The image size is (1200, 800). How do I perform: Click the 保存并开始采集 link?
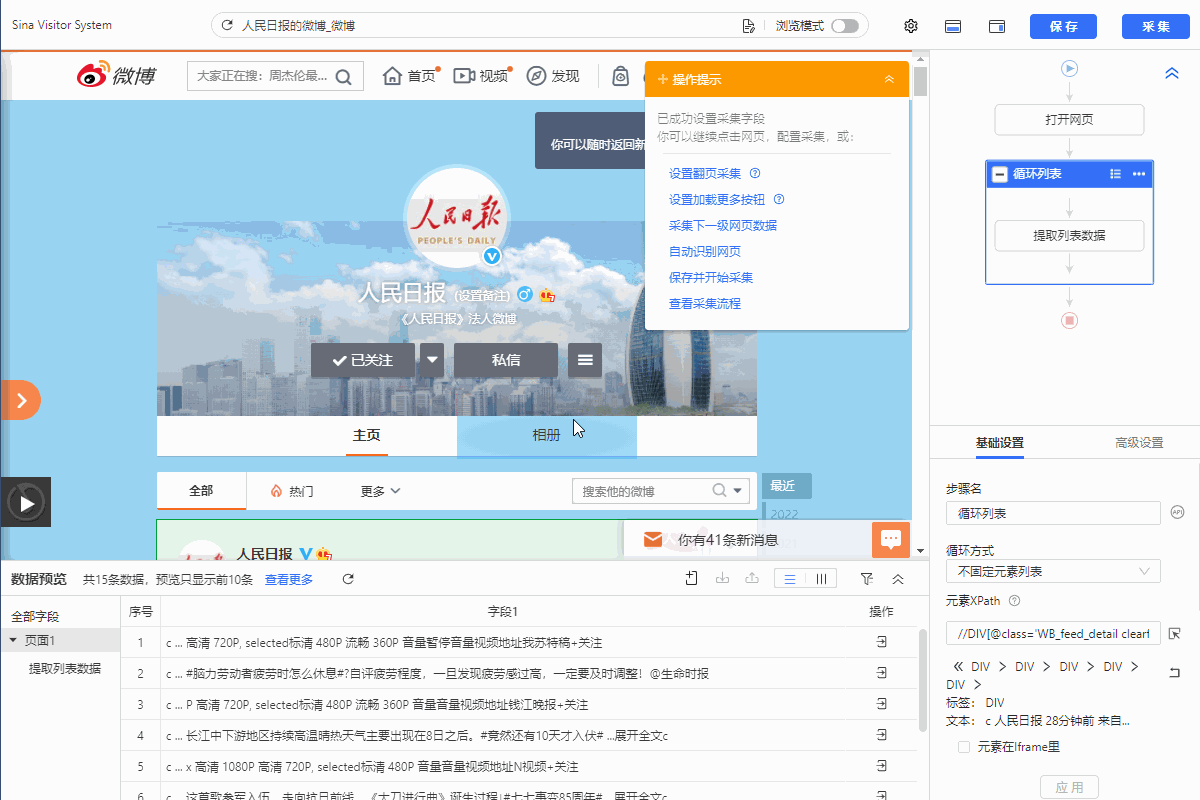point(711,277)
